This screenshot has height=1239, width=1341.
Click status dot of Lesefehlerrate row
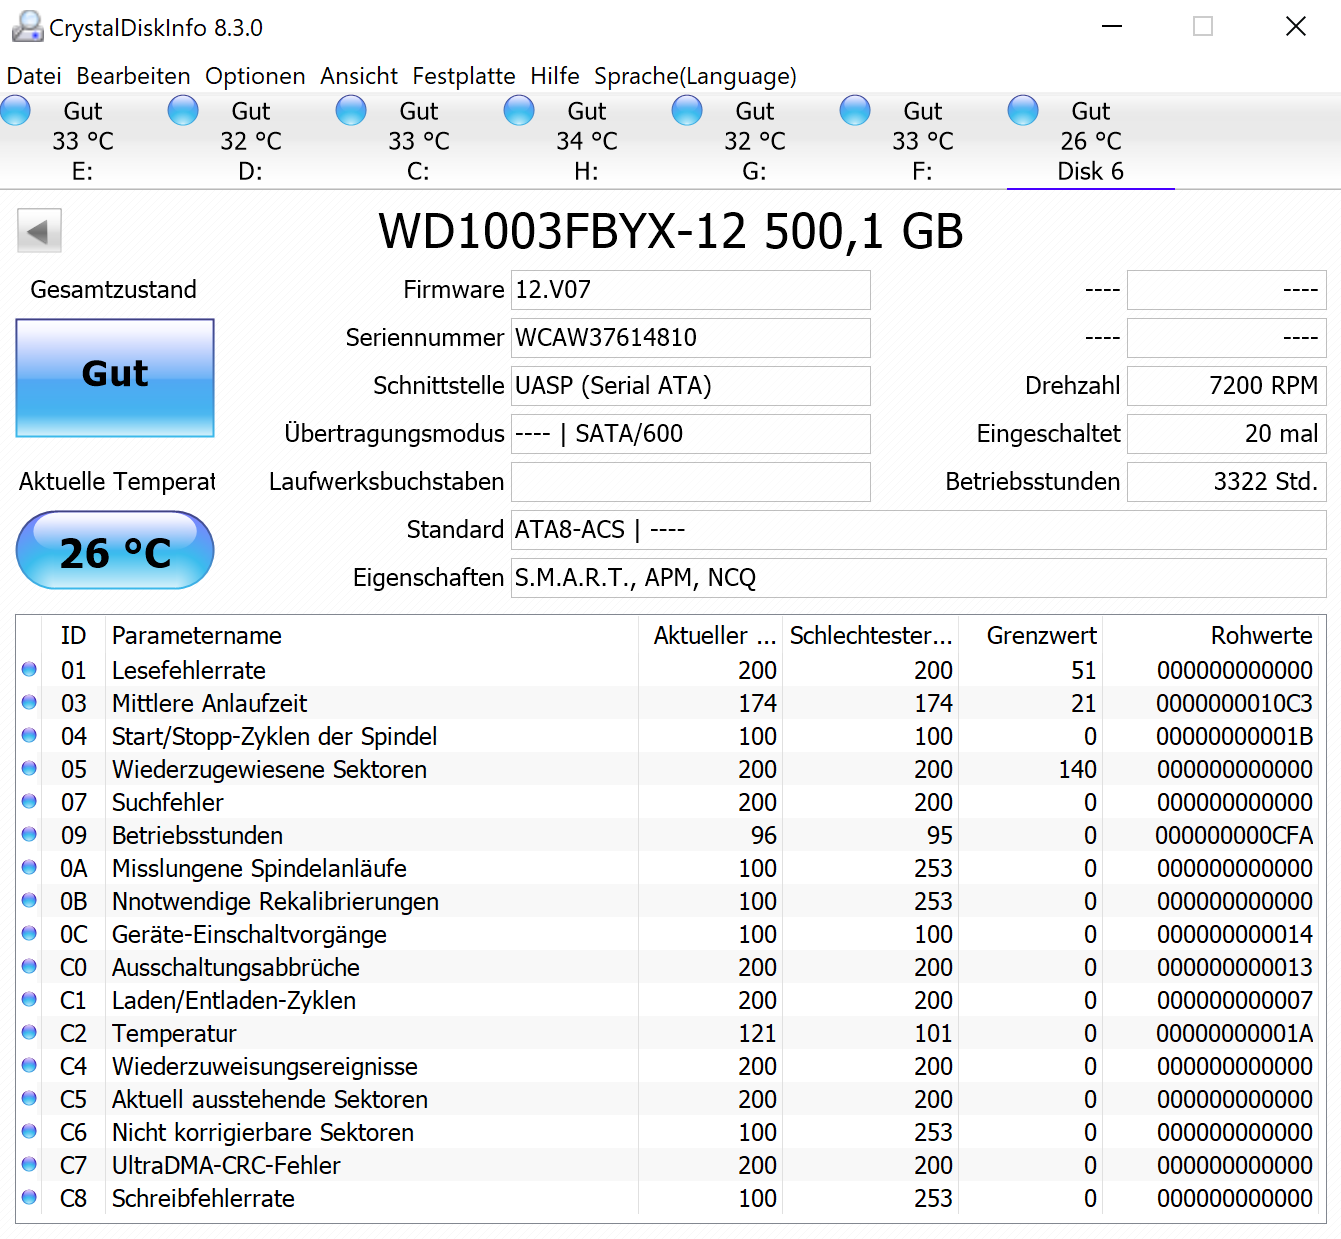click(x=29, y=669)
